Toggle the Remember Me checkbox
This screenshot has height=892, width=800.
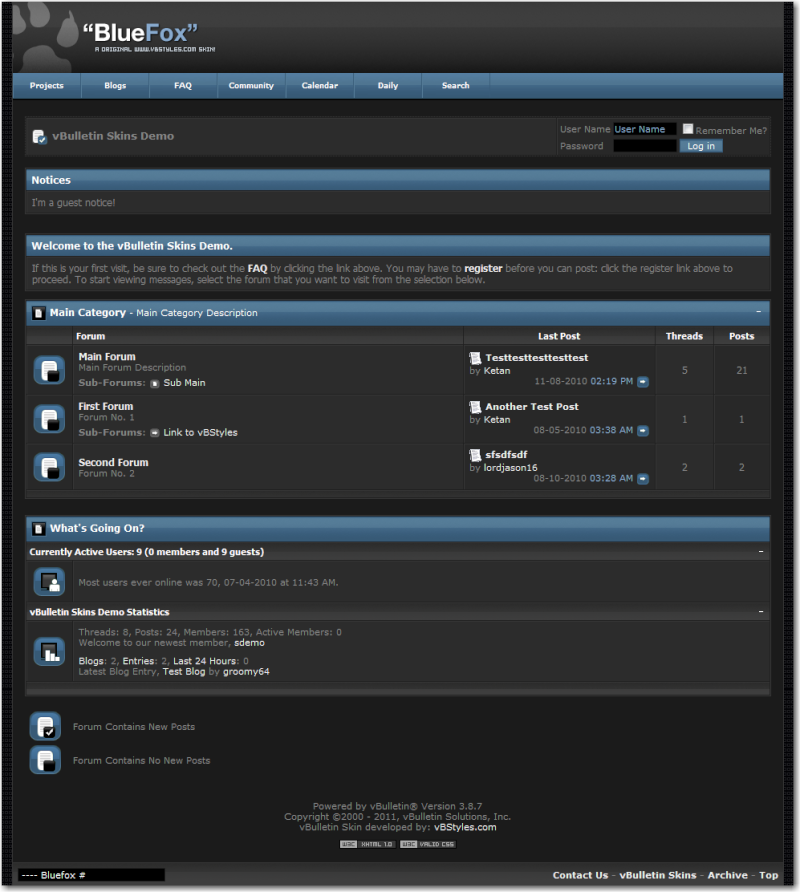click(x=688, y=129)
